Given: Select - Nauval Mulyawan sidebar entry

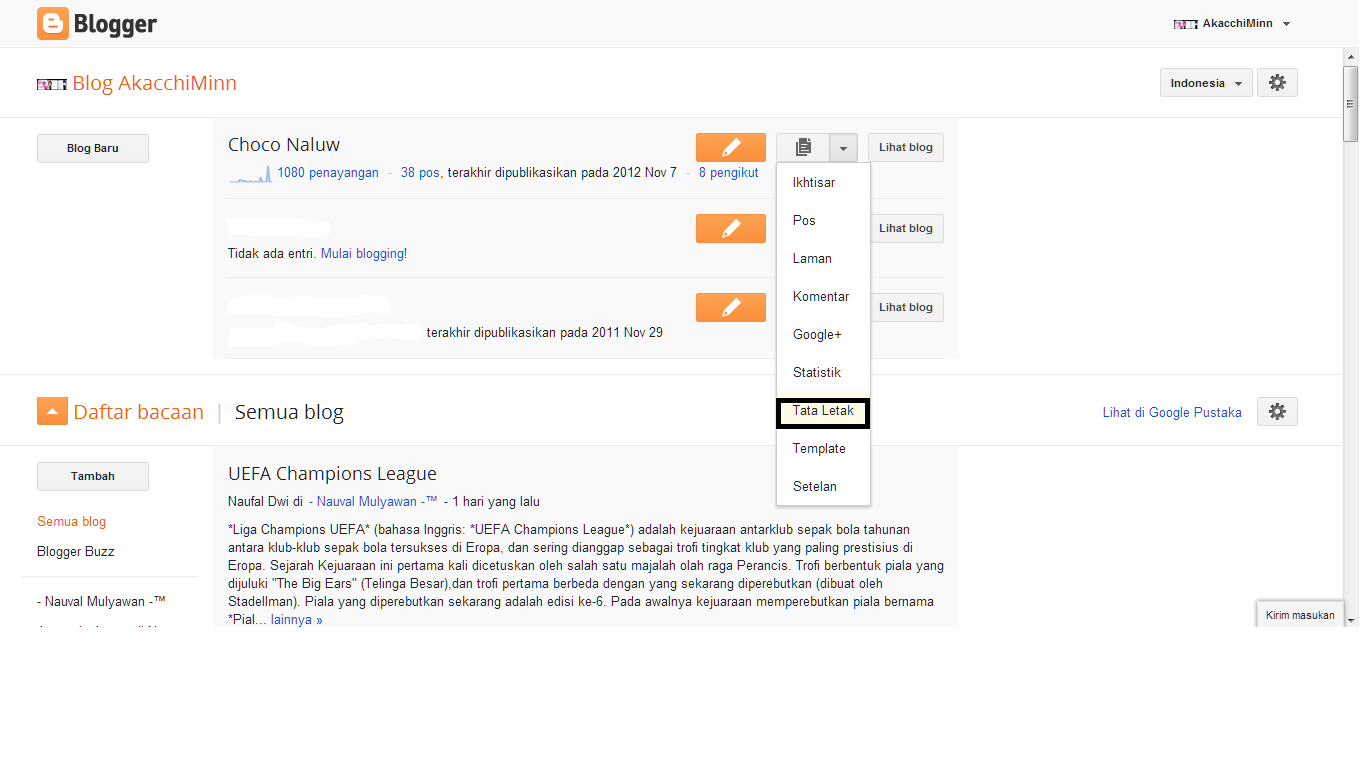Looking at the screenshot, I should [101, 602].
